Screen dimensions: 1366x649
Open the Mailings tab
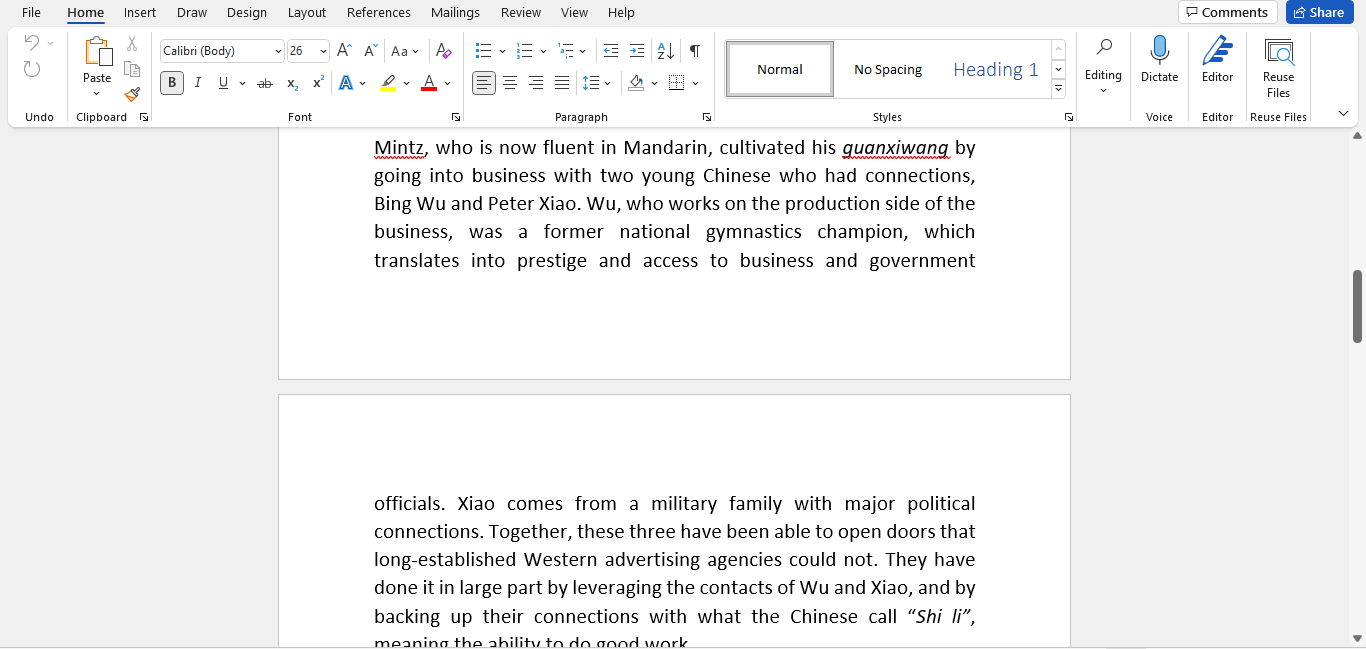click(x=455, y=12)
